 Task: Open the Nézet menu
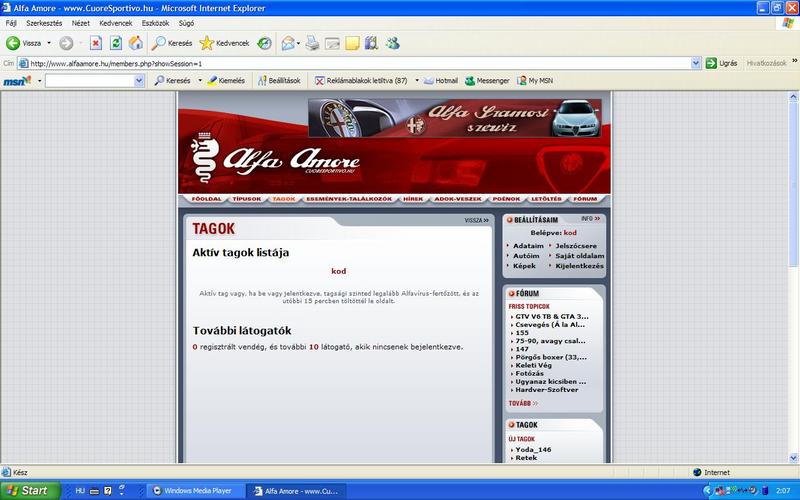coord(81,23)
